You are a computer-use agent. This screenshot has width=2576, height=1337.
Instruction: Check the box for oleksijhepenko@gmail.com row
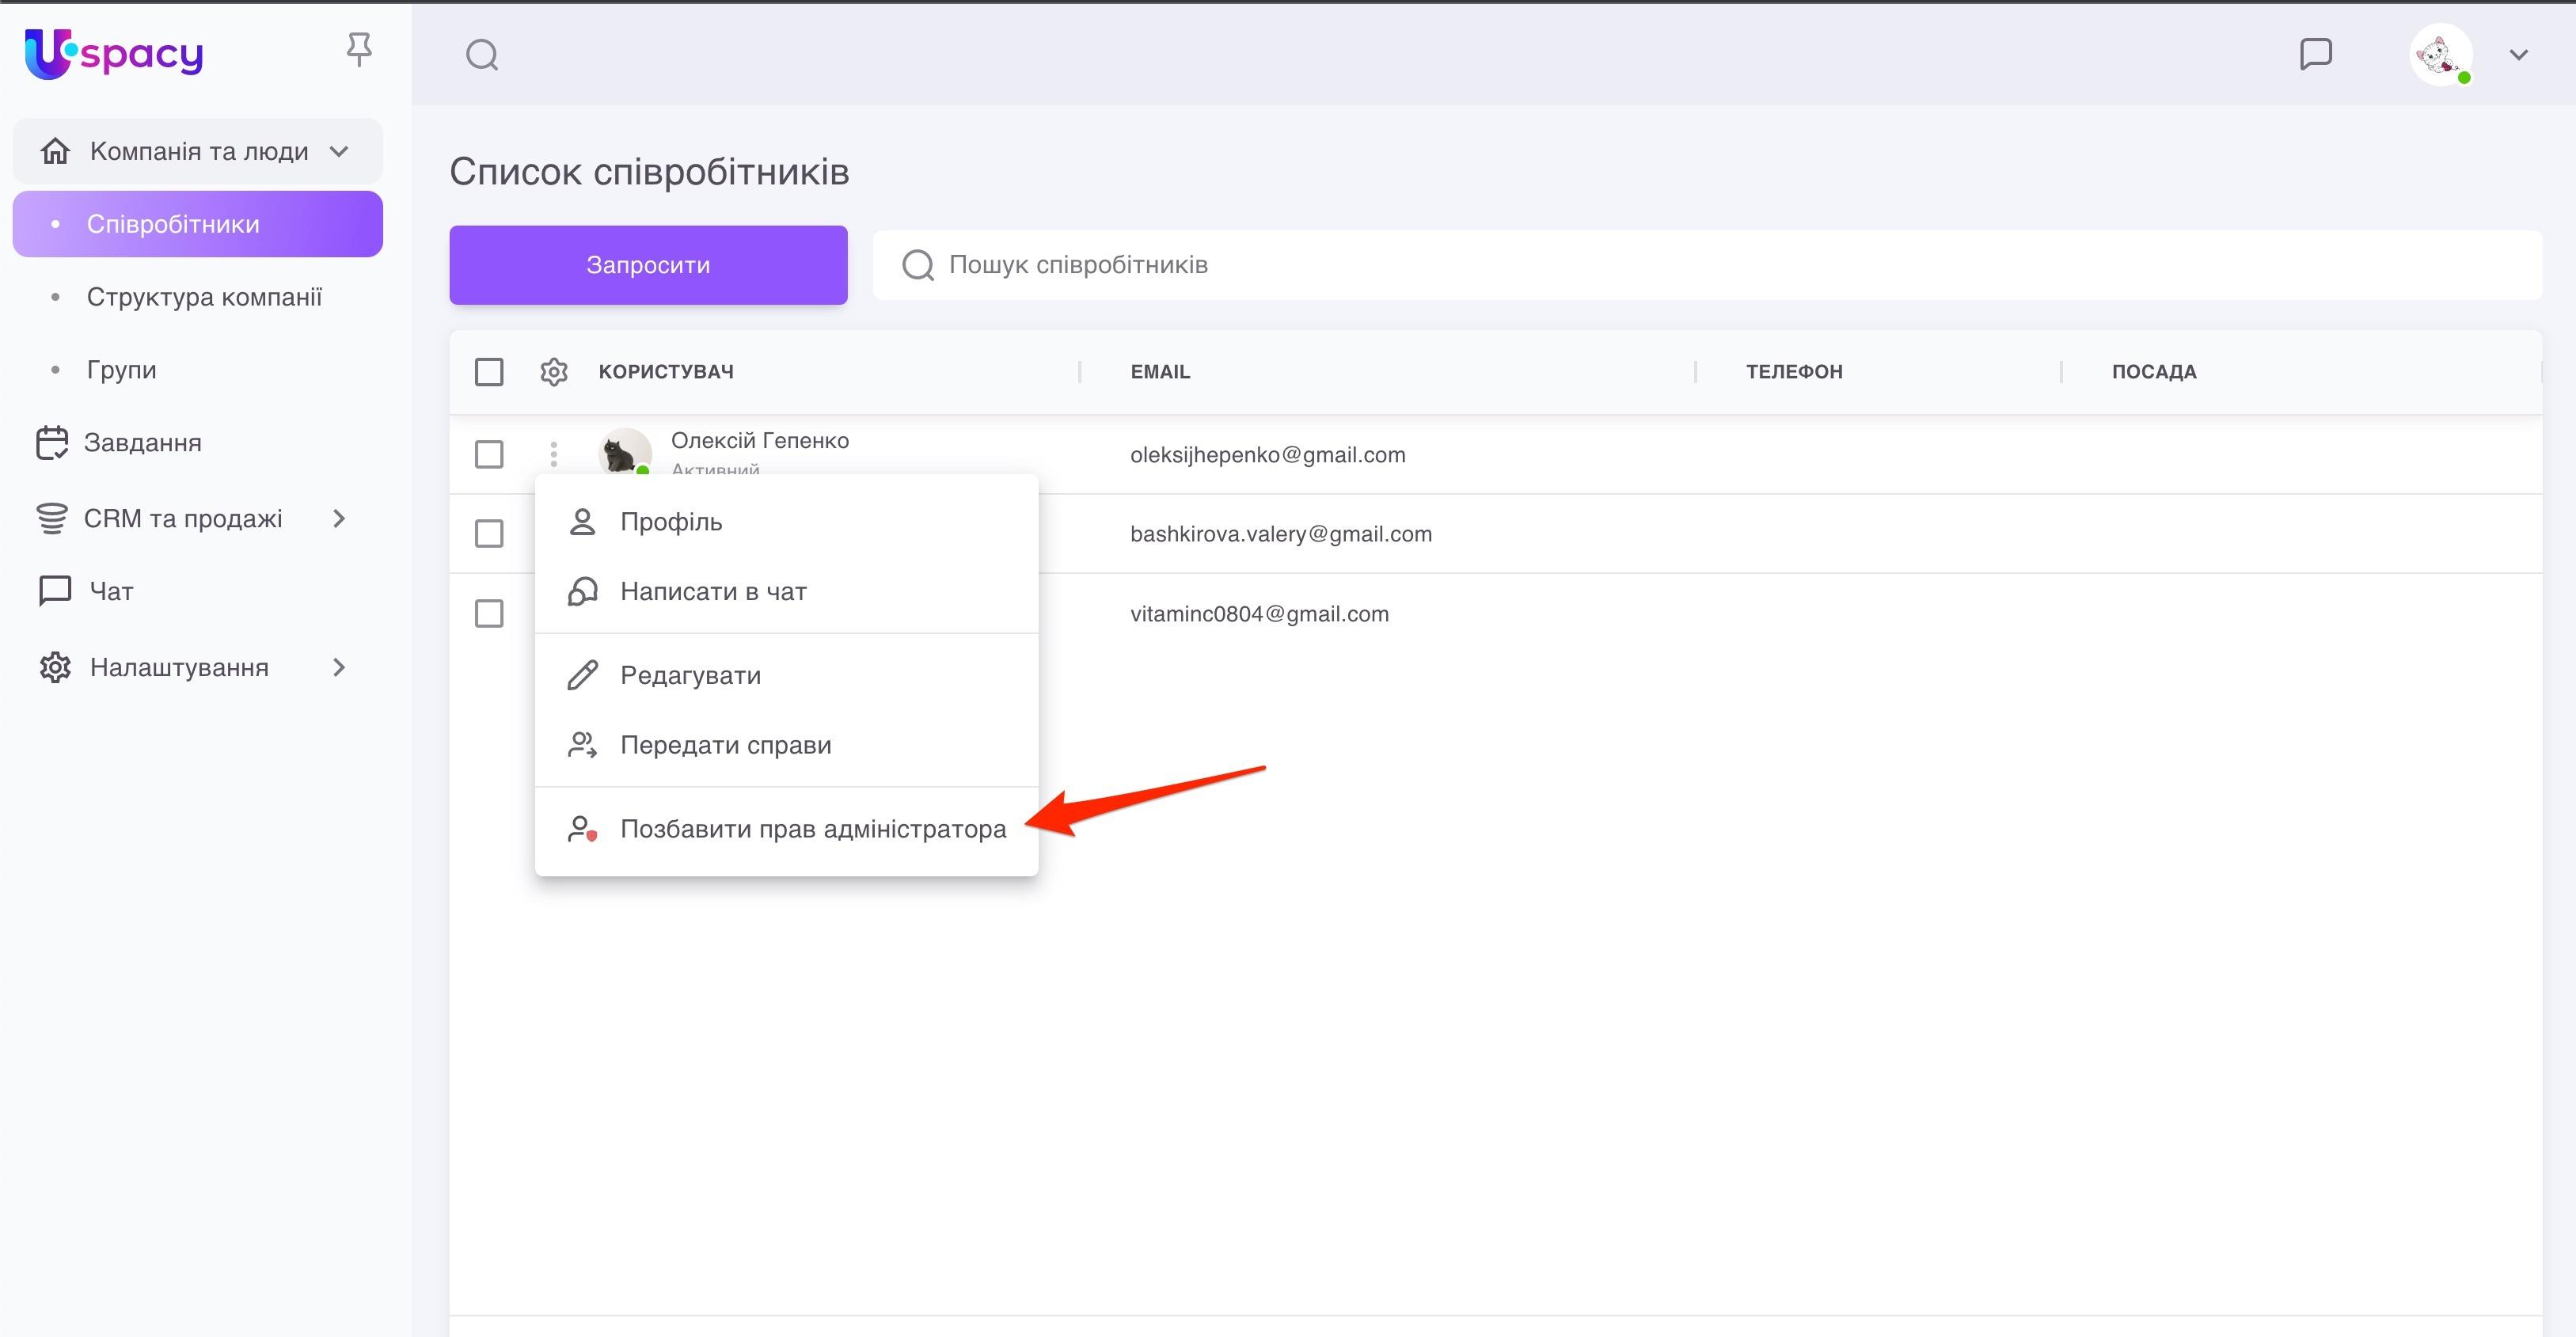489,454
